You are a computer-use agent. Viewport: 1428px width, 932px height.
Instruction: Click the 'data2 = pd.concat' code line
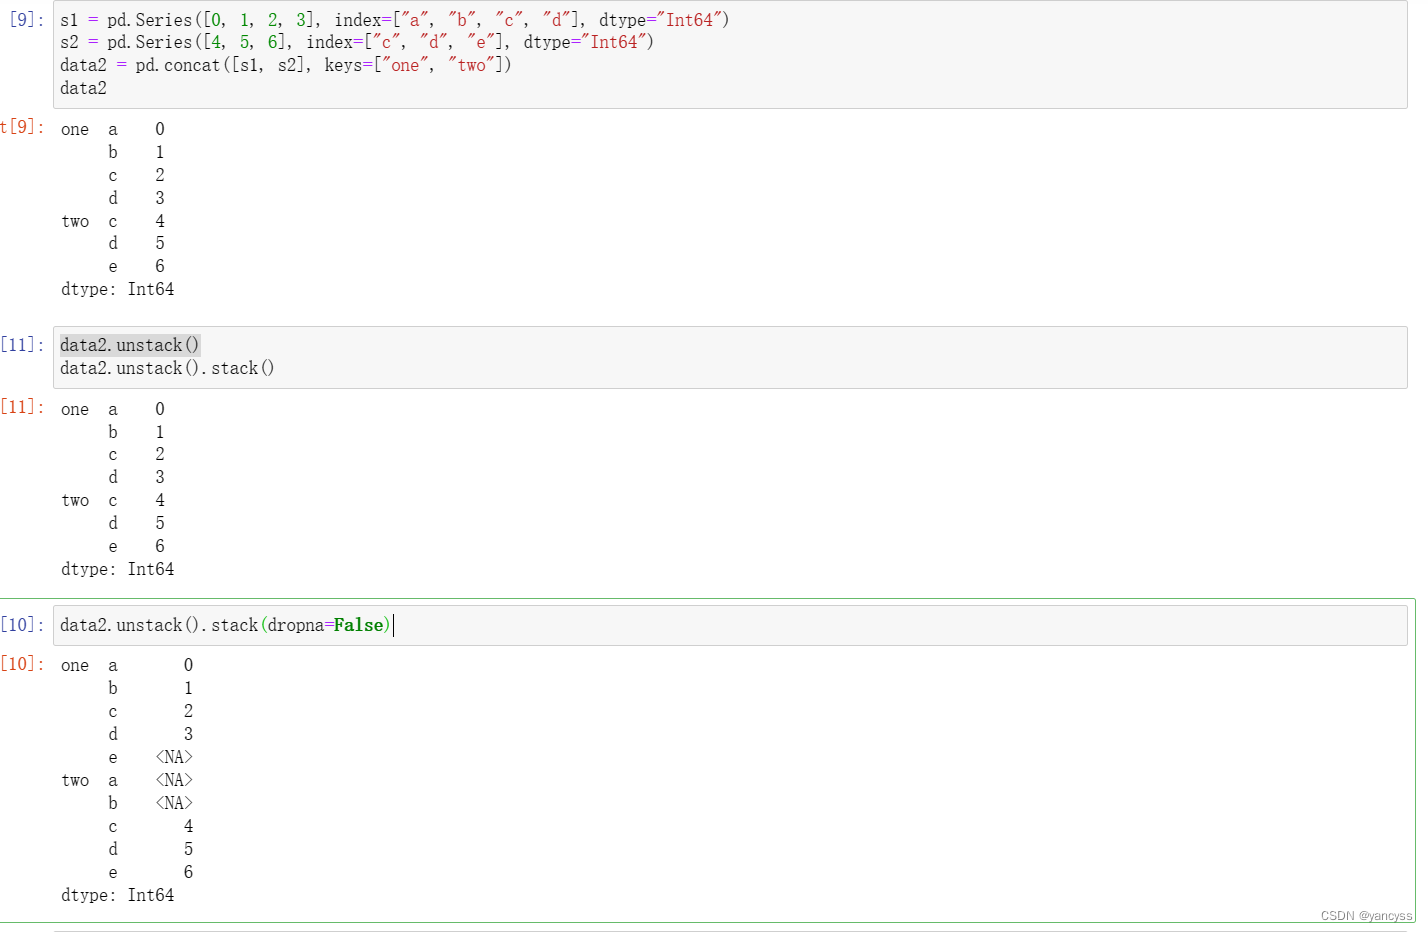285,65
